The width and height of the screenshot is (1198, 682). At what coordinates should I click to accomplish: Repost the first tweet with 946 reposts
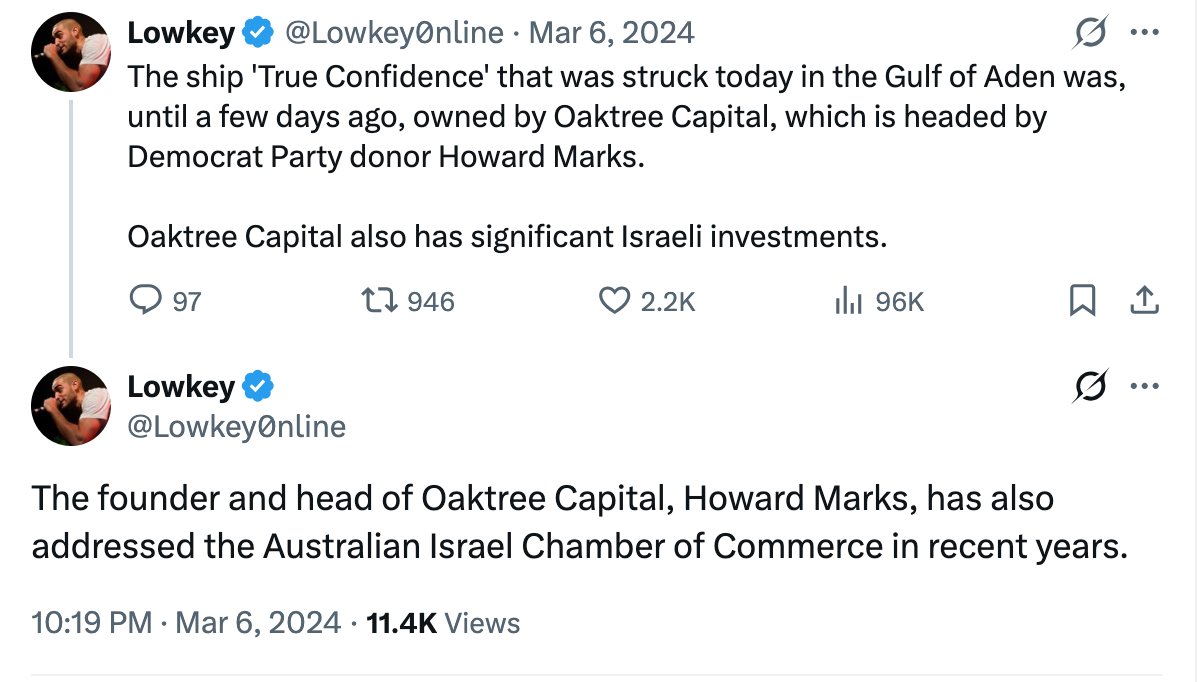379,300
